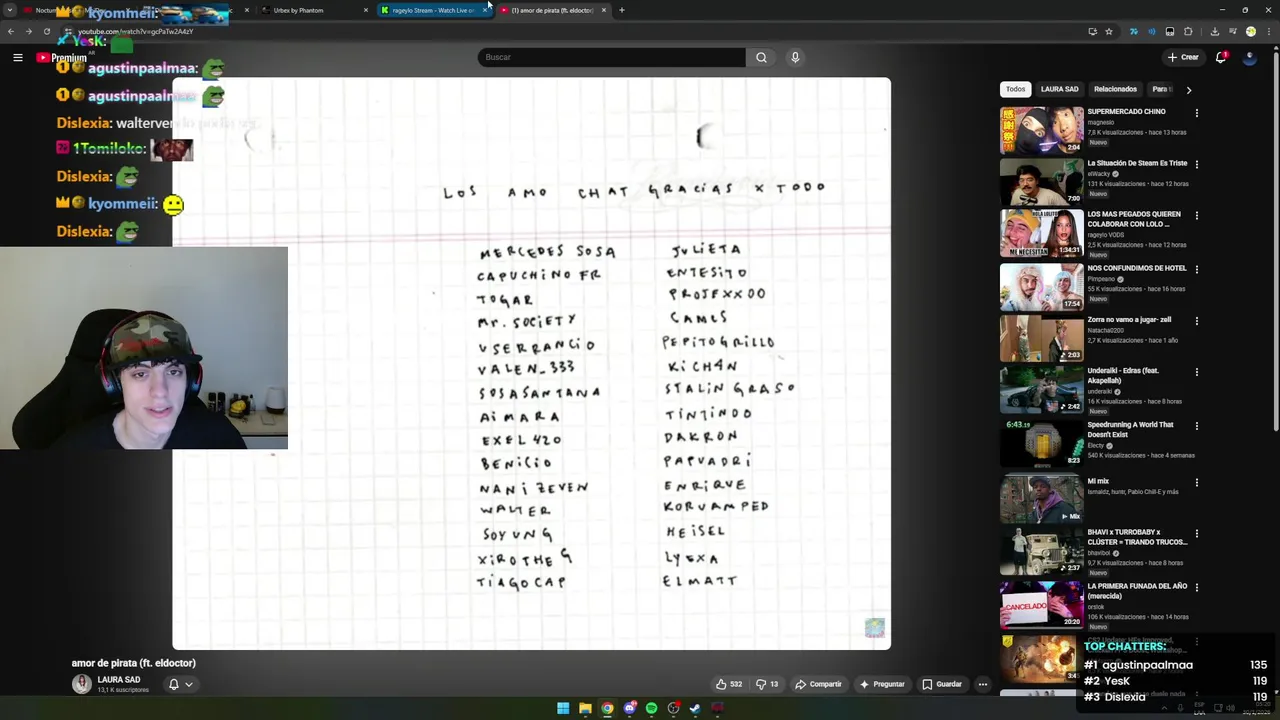The width and height of the screenshot is (1280, 720).
Task: Click the Preguntar button
Action: (x=881, y=684)
